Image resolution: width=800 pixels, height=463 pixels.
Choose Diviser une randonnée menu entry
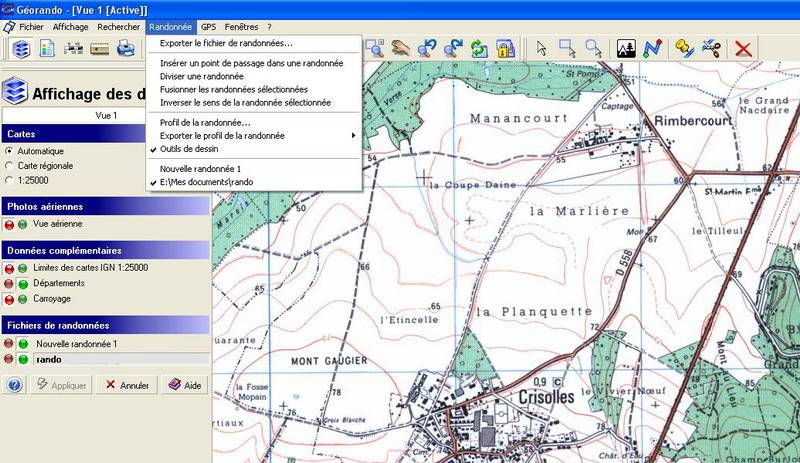[201, 76]
